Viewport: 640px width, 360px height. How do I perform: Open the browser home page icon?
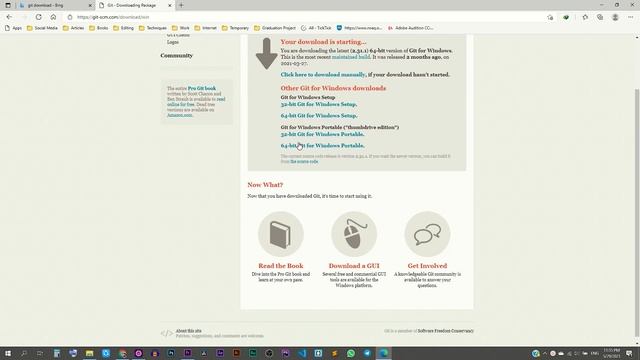(53, 17)
